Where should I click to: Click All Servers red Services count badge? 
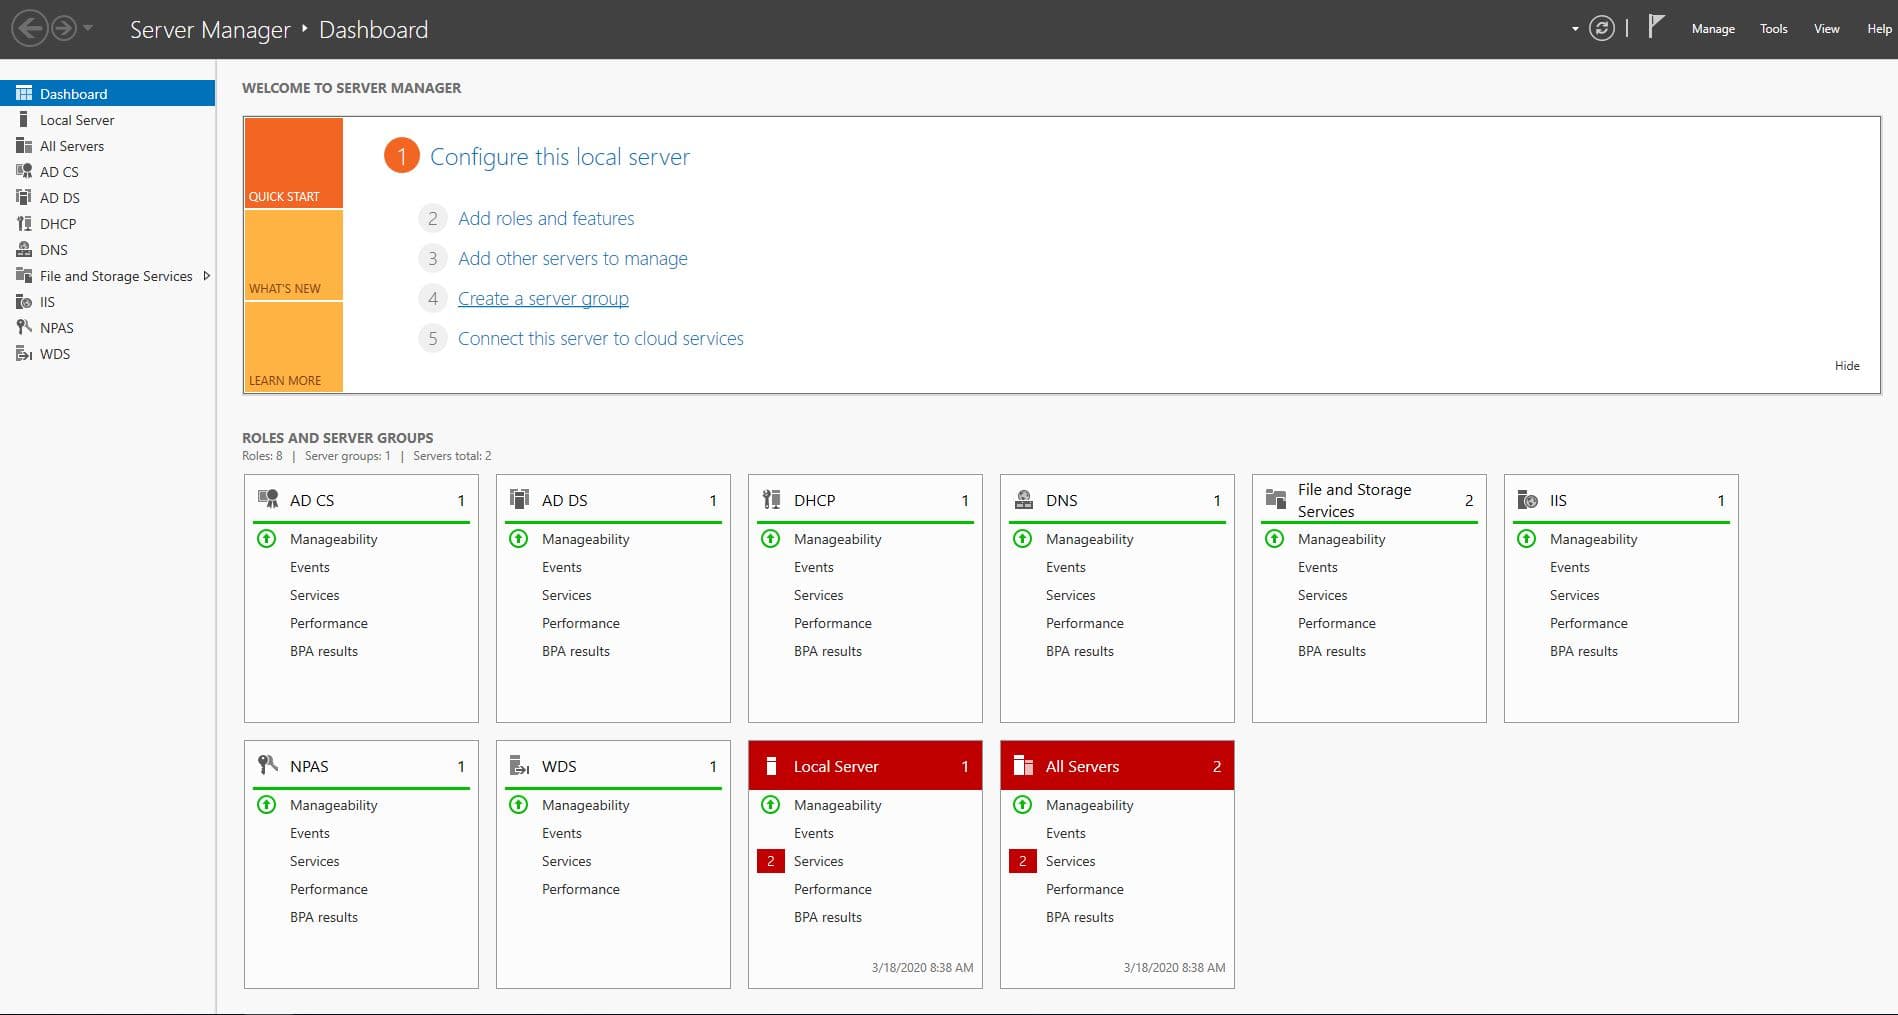(1023, 861)
